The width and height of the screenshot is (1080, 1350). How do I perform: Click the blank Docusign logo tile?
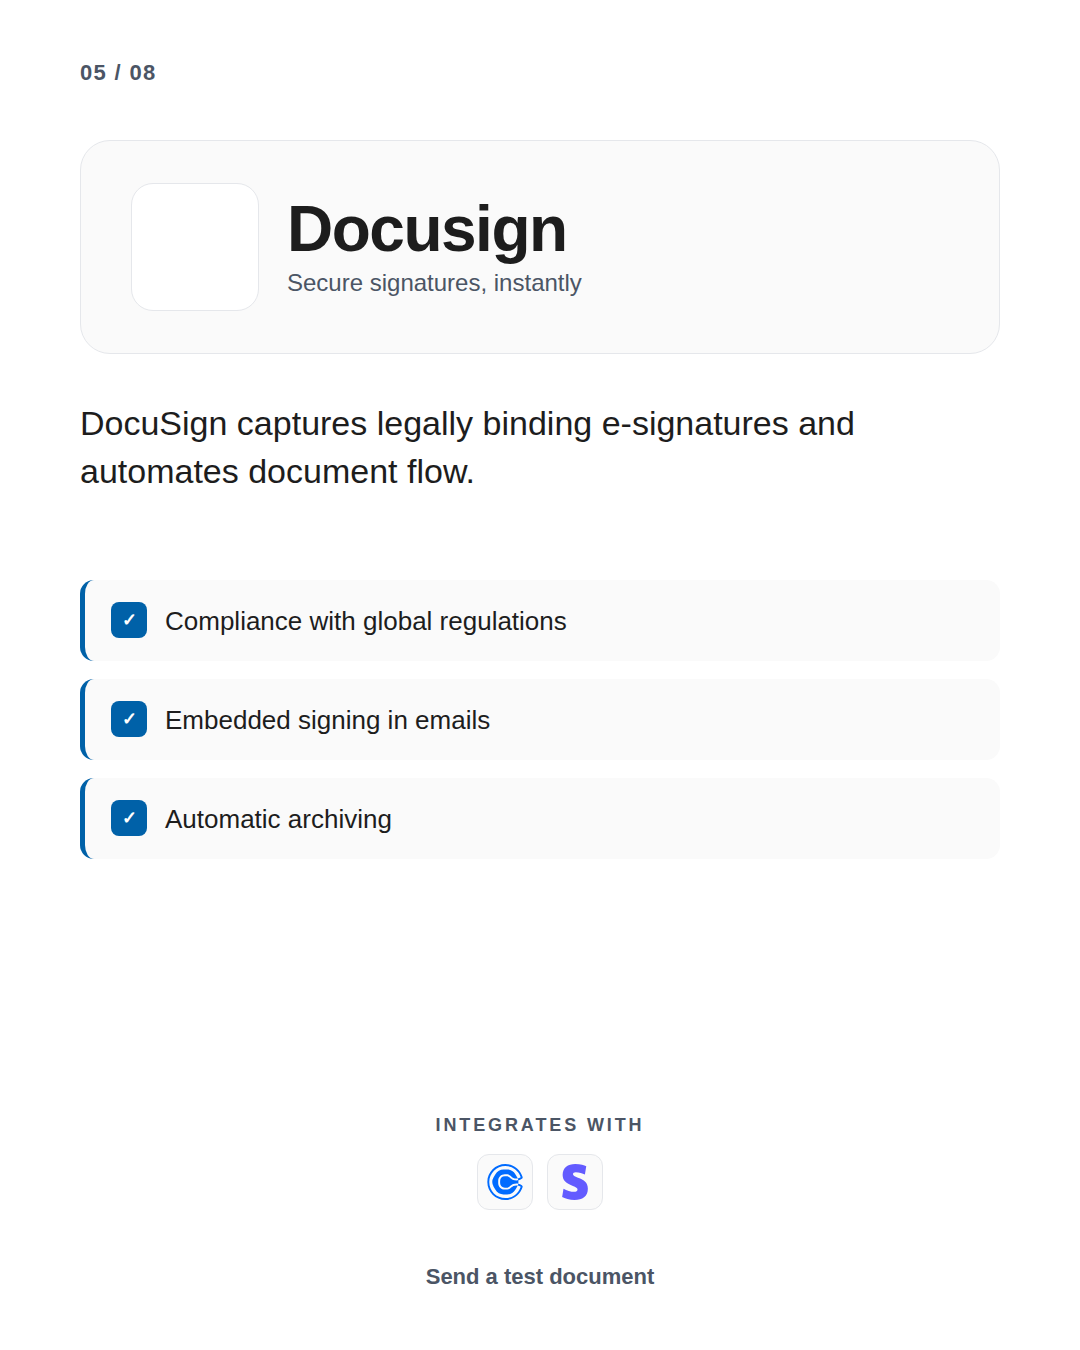point(195,247)
